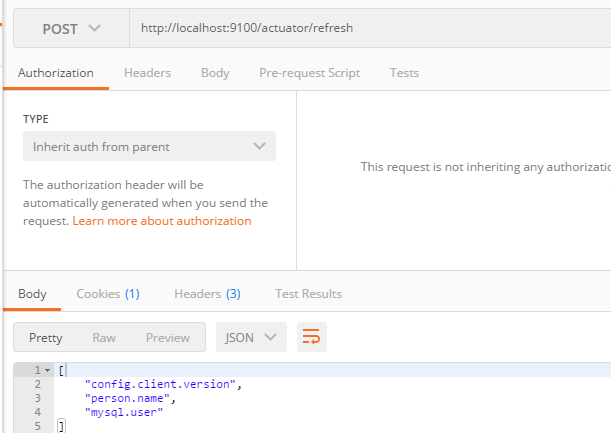Click the TYPE label
611x433 pixels.
pos(36,119)
